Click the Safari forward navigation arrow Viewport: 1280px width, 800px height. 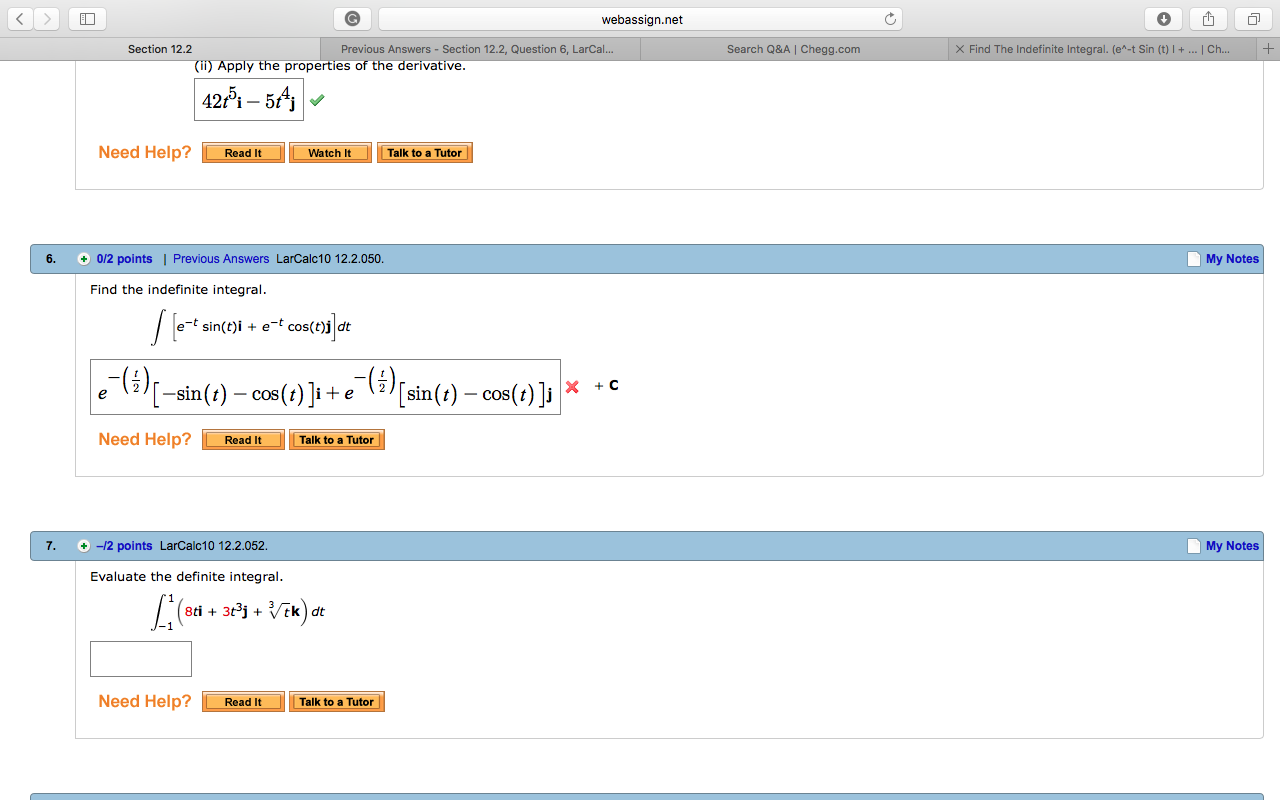(45, 18)
